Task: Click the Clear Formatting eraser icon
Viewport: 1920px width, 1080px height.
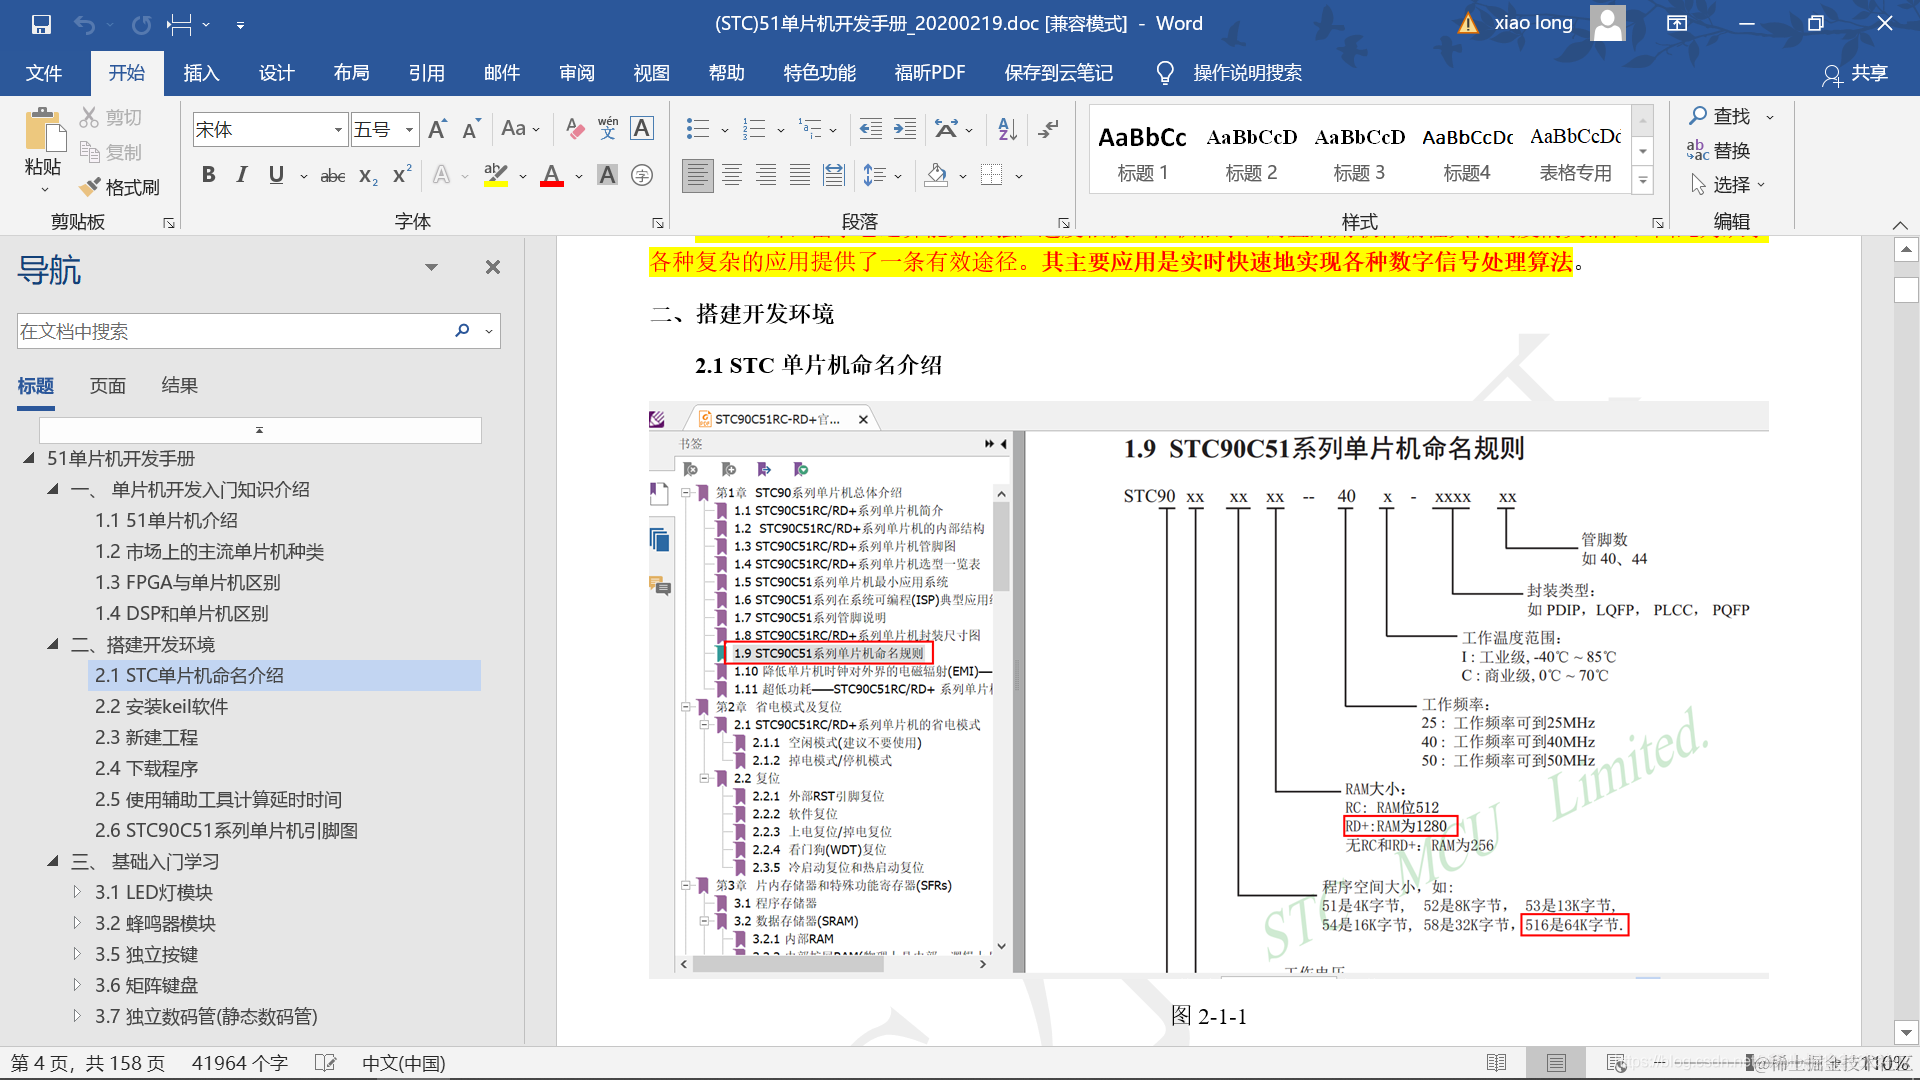Action: tap(574, 129)
